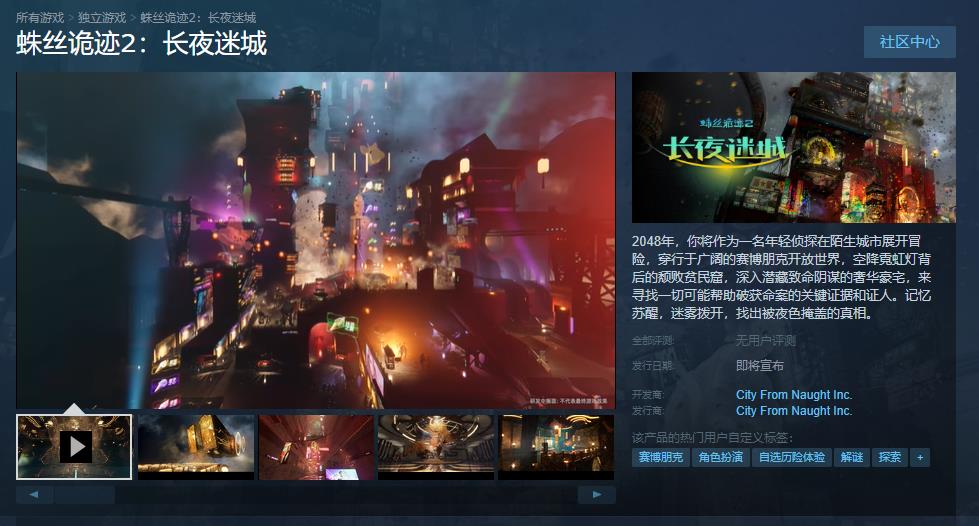Click the plus button to add tags
The width and height of the screenshot is (979, 526).
coord(920,457)
